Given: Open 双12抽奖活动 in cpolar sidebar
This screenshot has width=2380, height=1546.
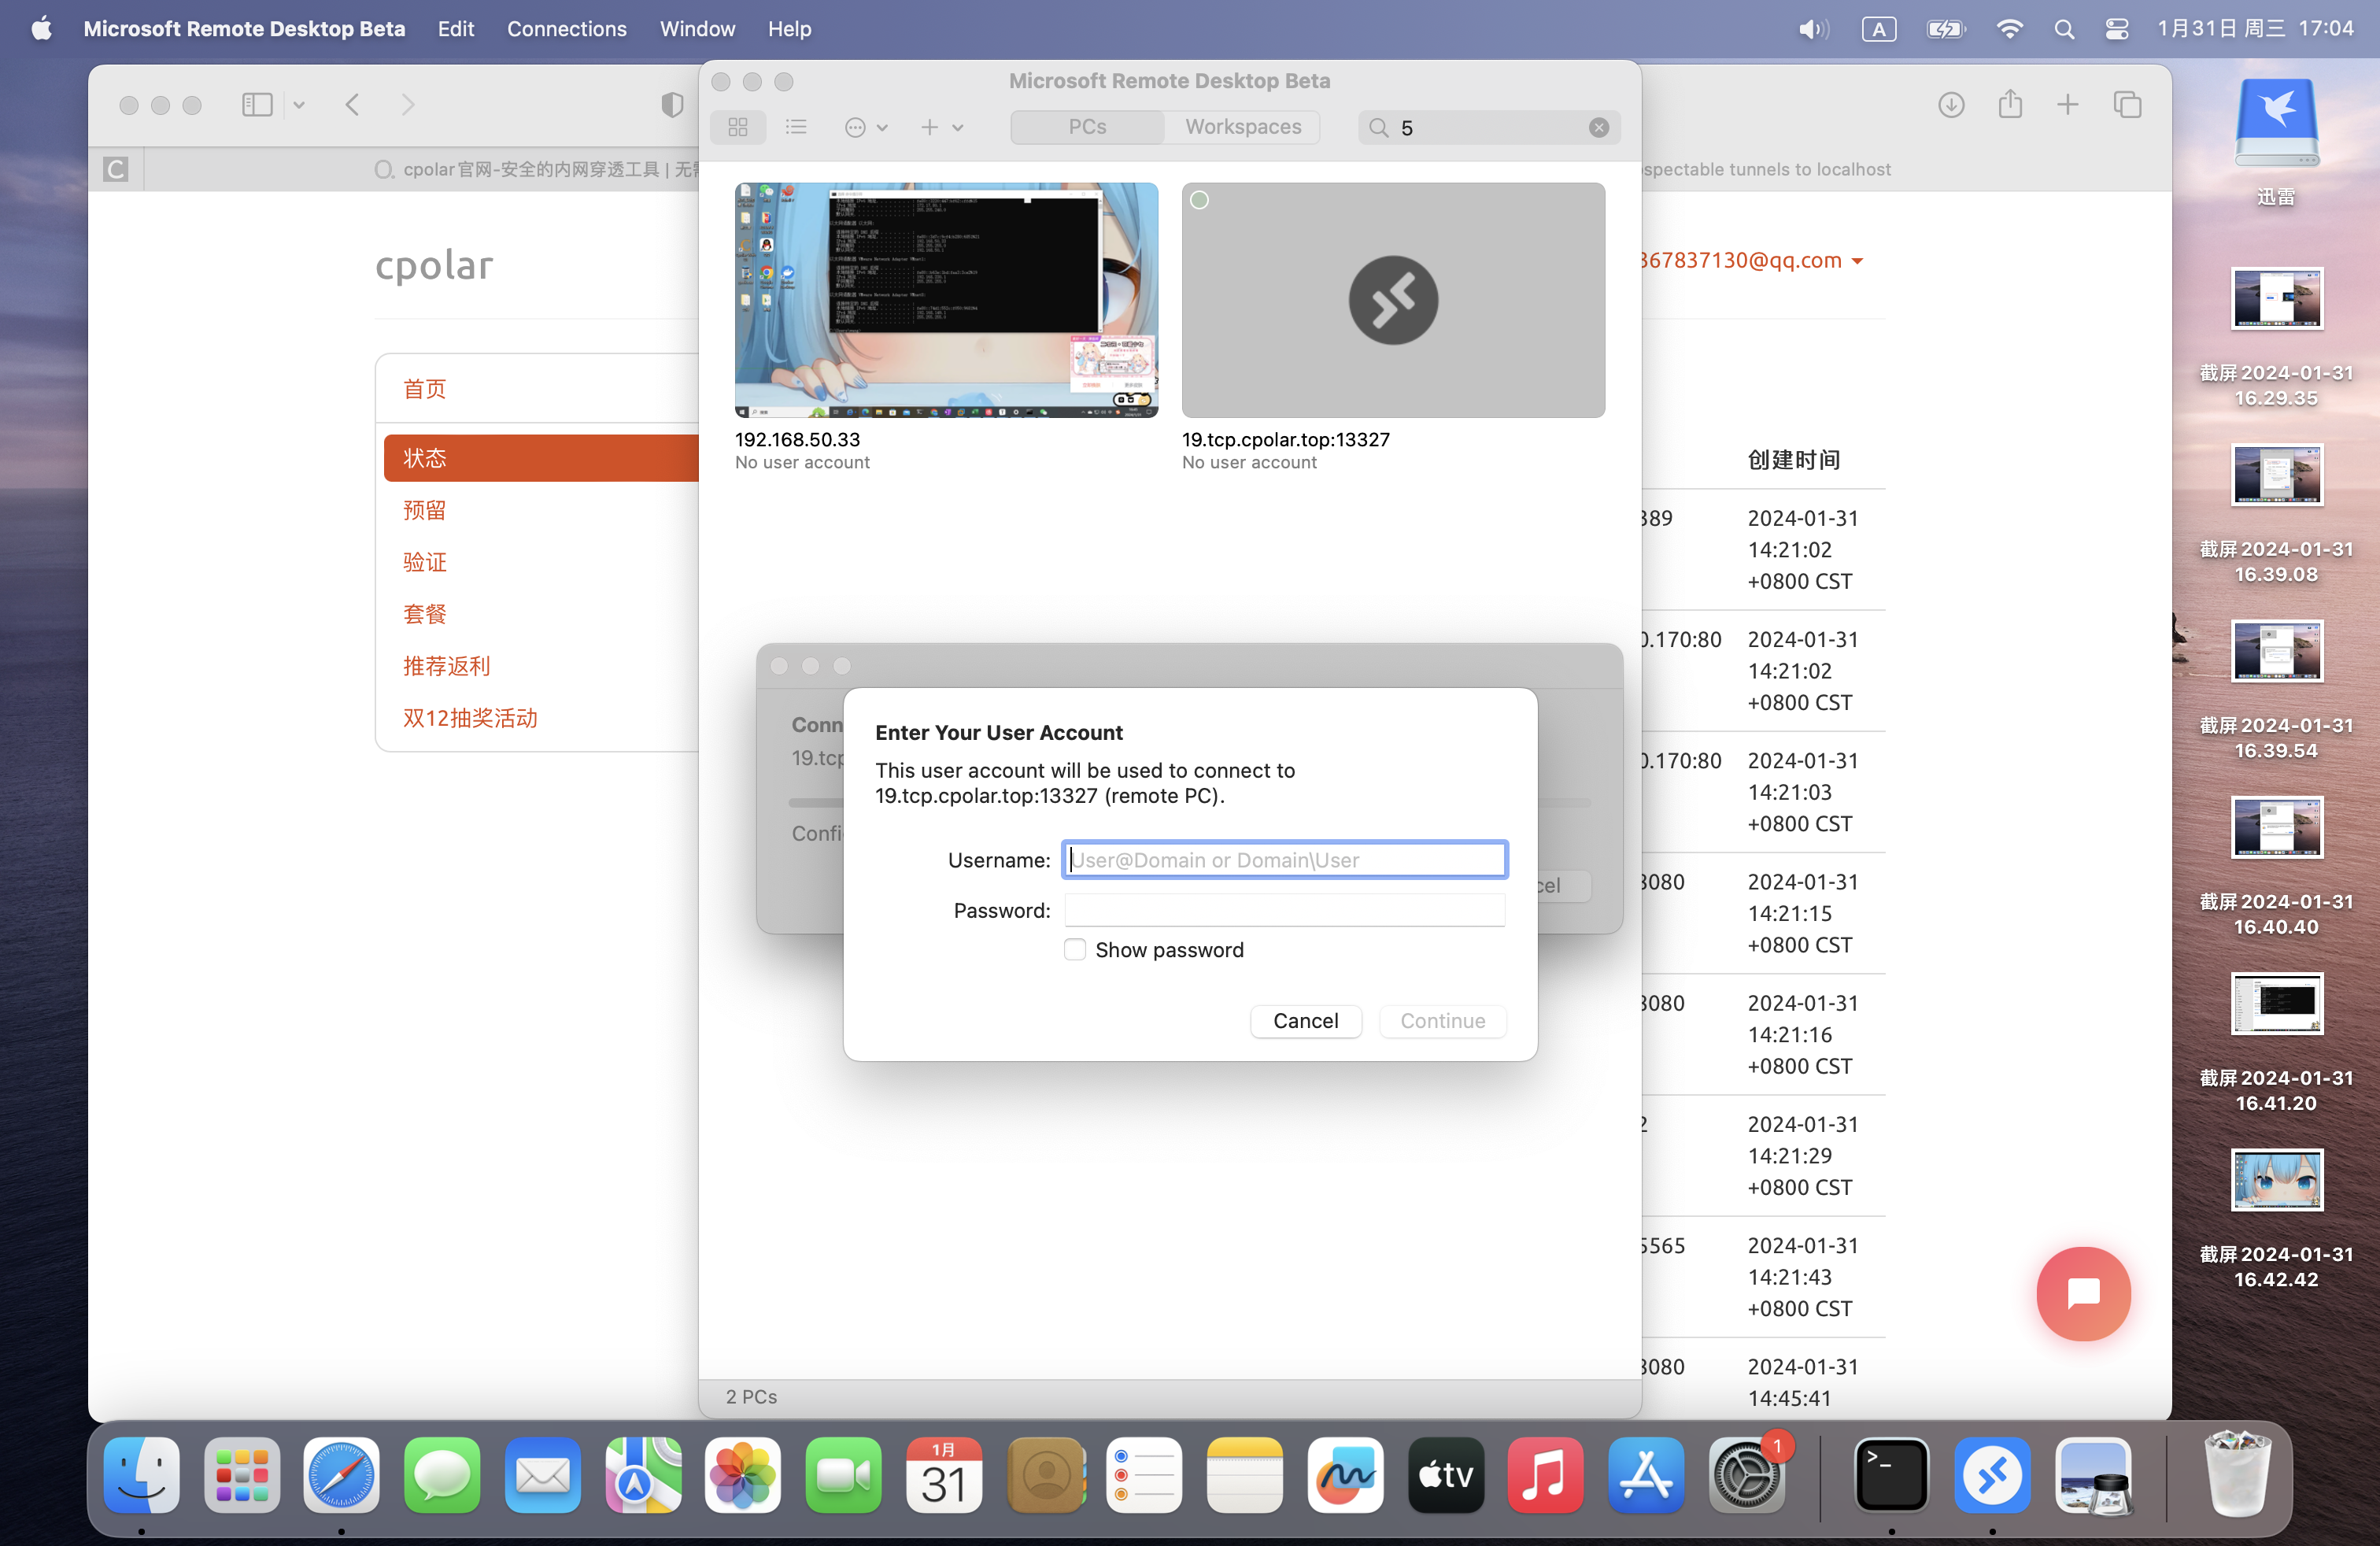Looking at the screenshot, I should (470, 718).
